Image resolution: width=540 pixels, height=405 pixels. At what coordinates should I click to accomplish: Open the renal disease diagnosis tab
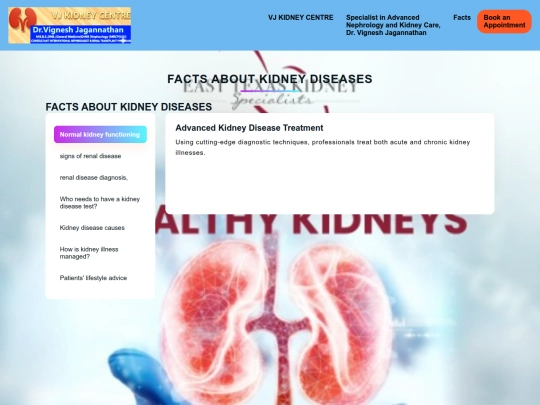click(100, 178)
